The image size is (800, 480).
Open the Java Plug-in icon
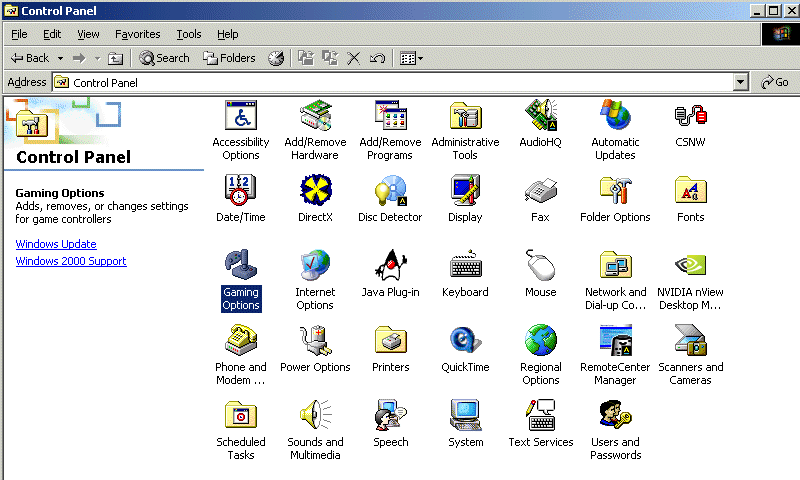pyautogui.click(x=390, y=265)
